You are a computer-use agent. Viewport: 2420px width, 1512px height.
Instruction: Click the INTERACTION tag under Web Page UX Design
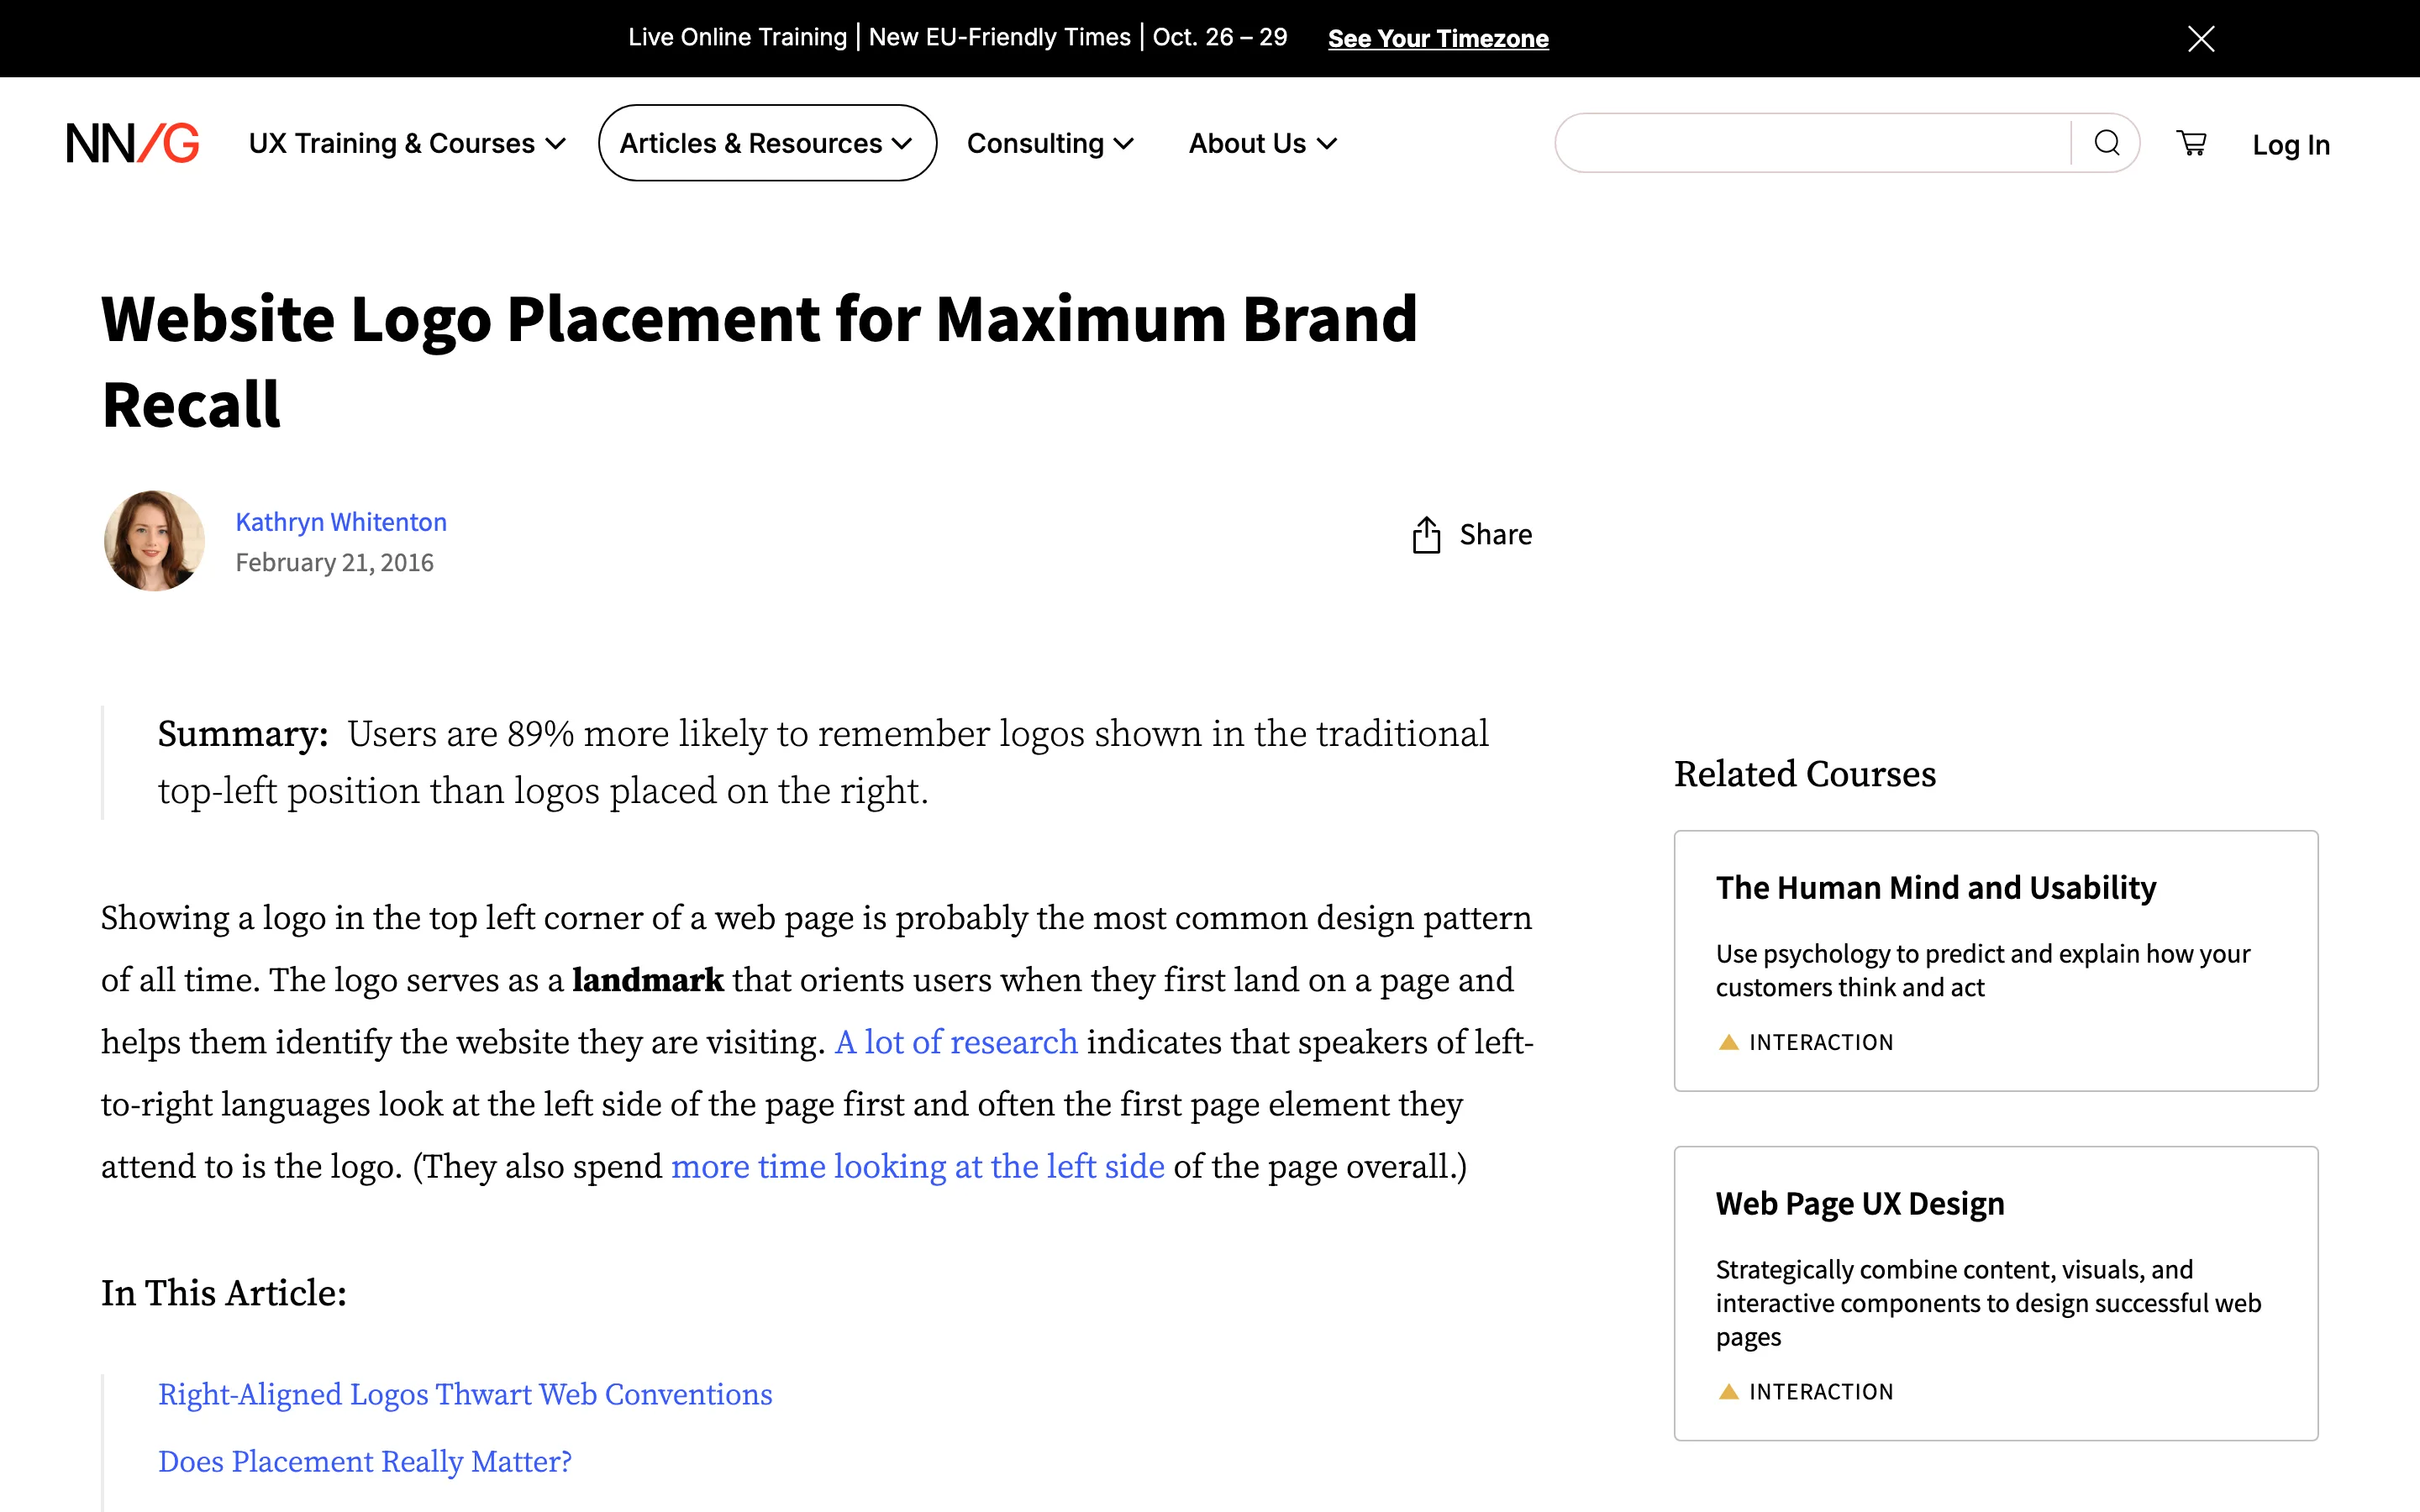coord(1805,1391)
